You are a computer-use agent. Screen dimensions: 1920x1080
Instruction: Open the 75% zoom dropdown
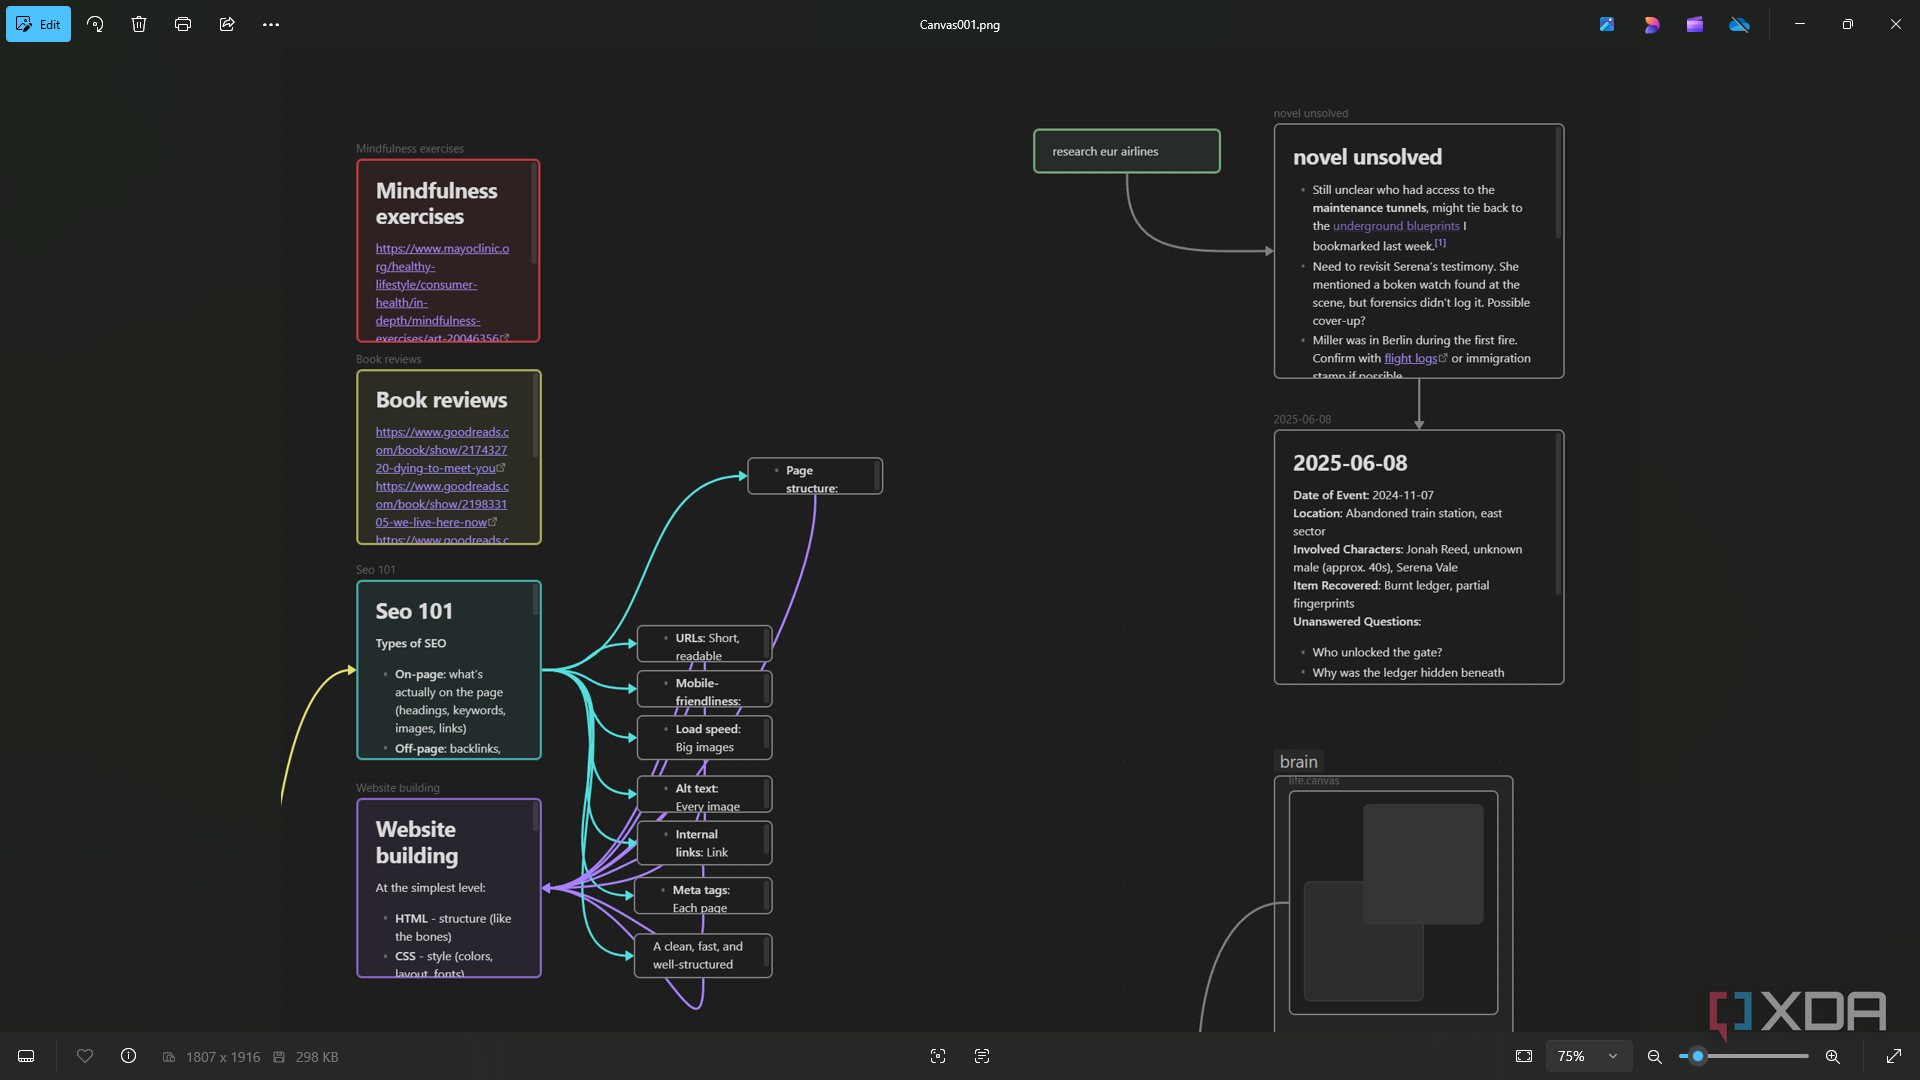tap(1588, 1056)
